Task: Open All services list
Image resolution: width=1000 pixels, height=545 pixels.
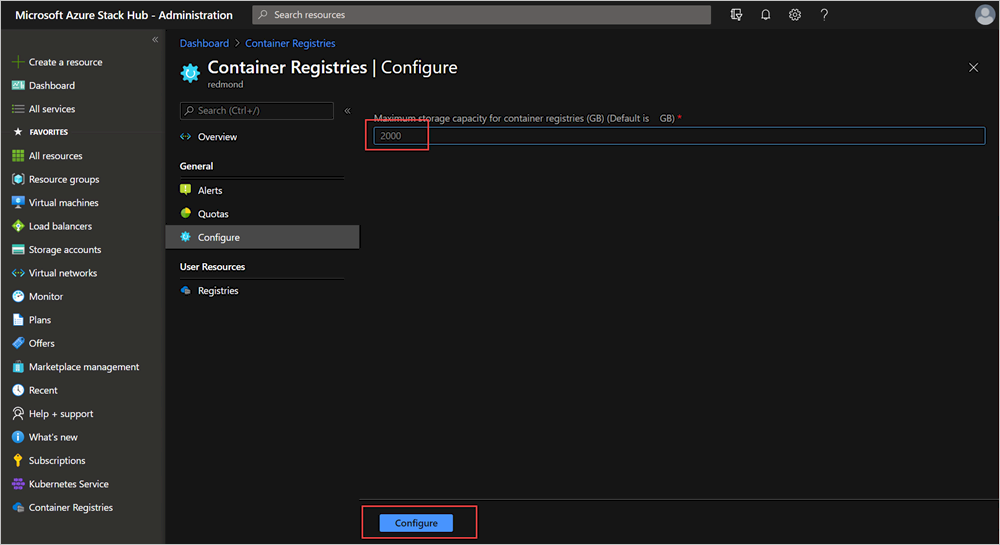Action: 52,109
